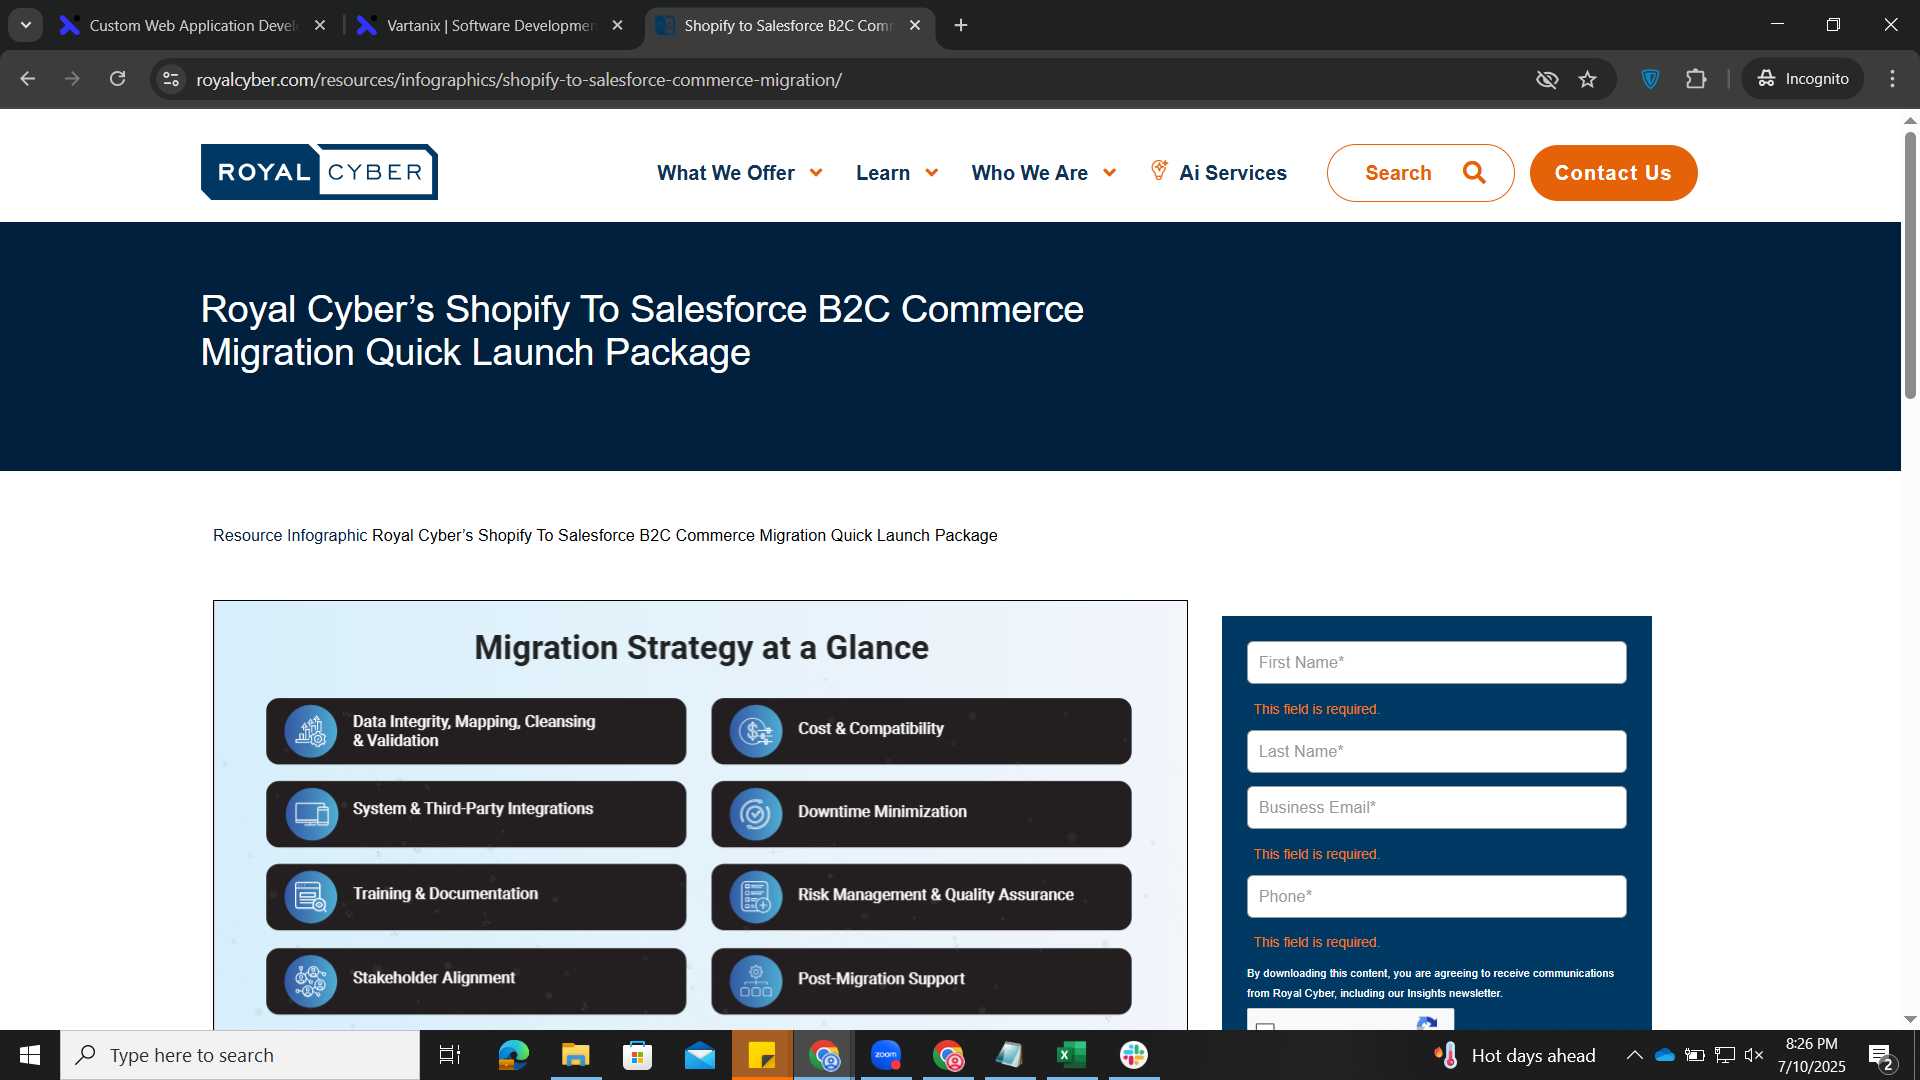
Task: Open site information icon in address bar
Action: (x=171, y=79)
